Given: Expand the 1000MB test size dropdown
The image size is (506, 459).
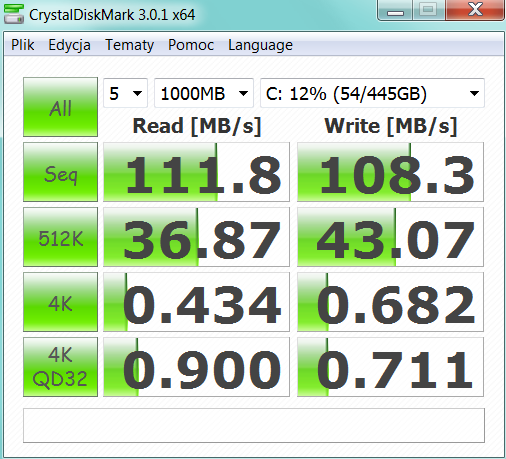Looking at the screenshot, I should coord(204,93).
